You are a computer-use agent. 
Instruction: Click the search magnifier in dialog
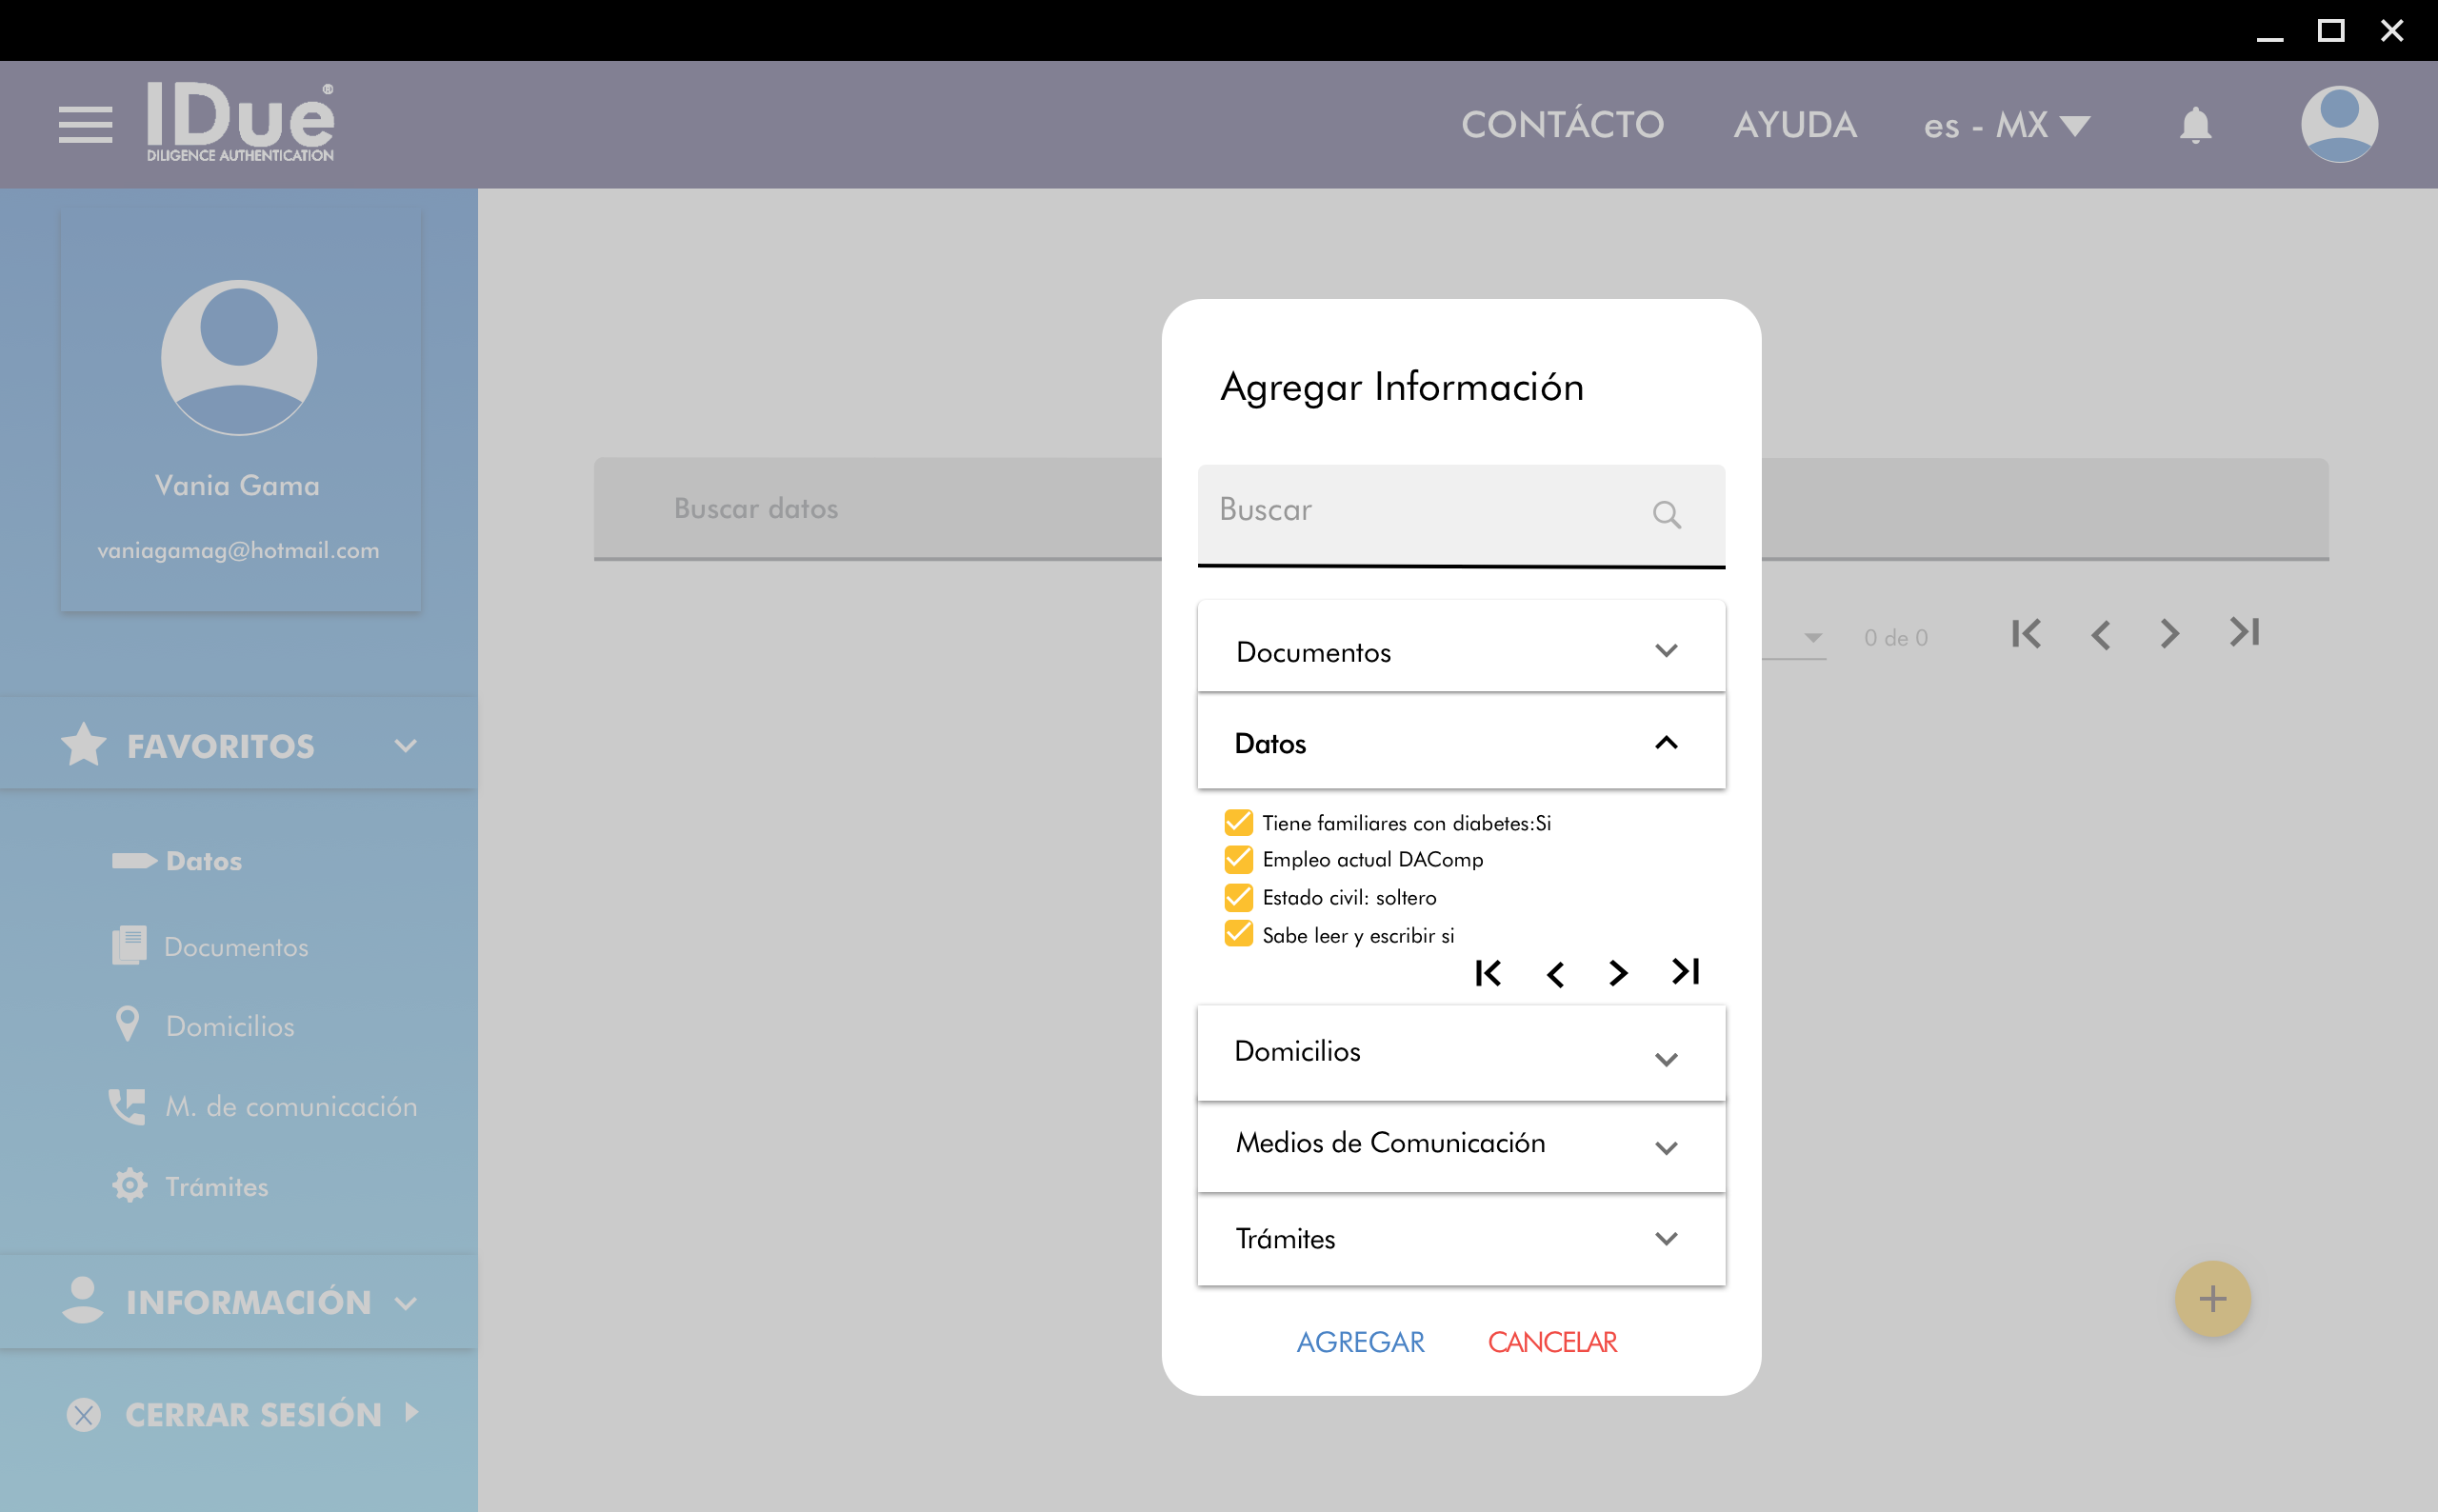click(1666, 514)
